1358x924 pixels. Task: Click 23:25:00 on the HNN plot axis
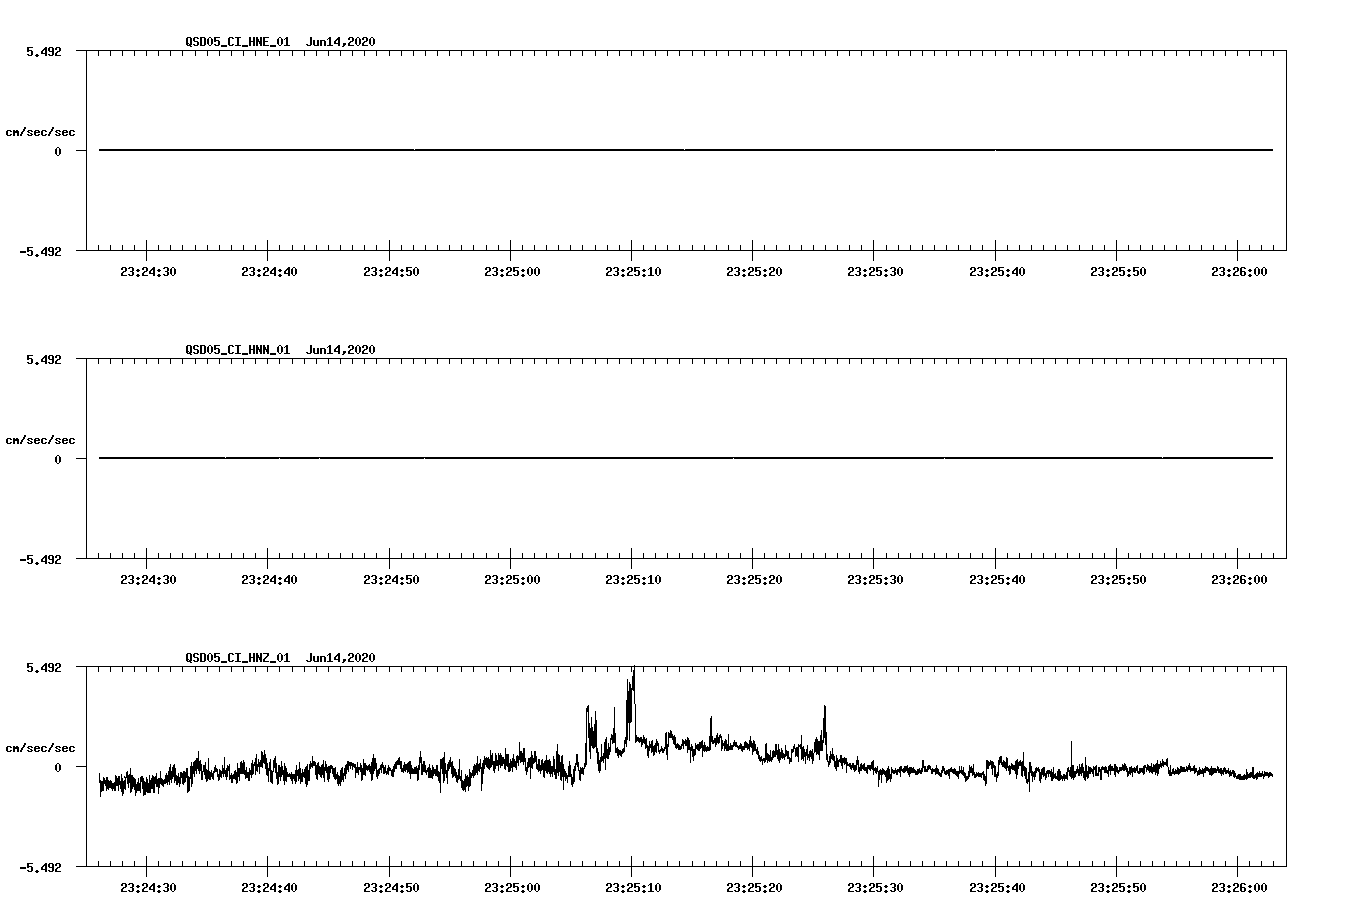(x=511, y=580)
